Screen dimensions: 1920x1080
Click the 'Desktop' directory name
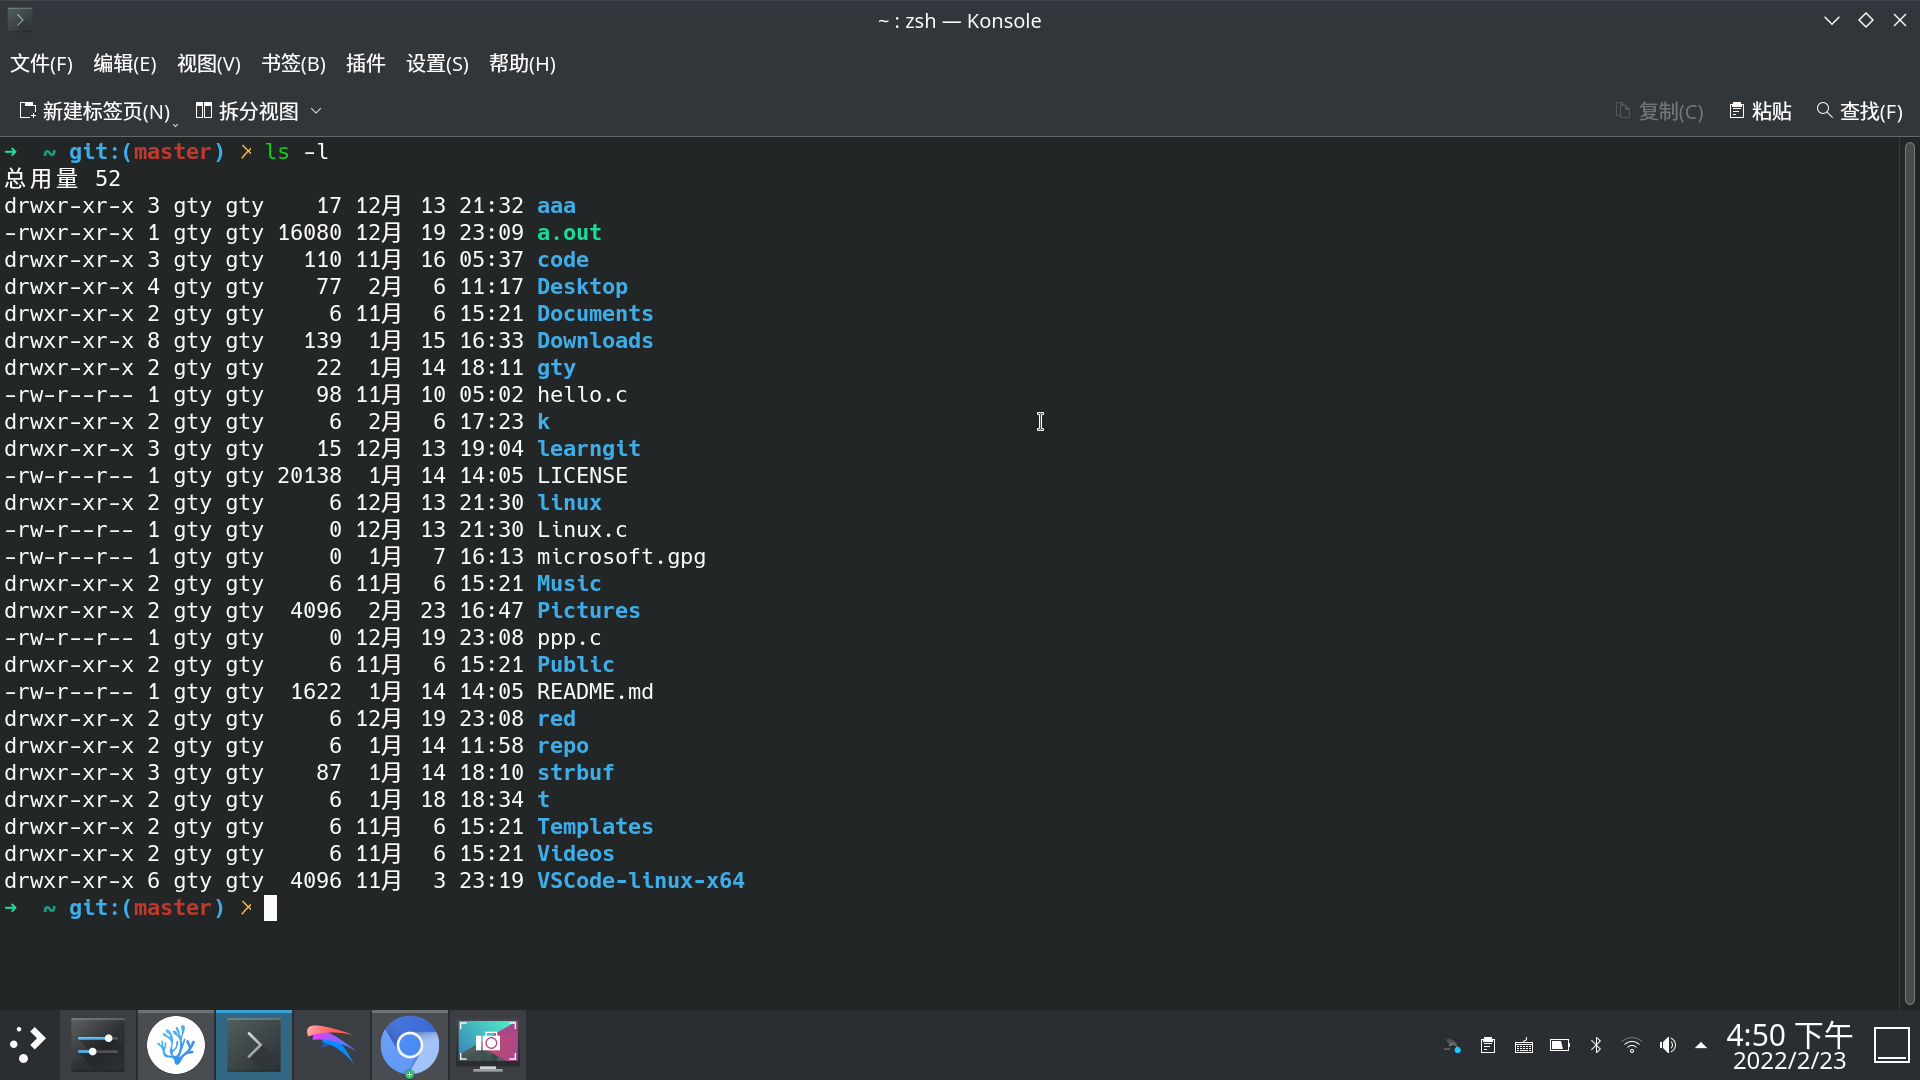(x=582, y=287)
